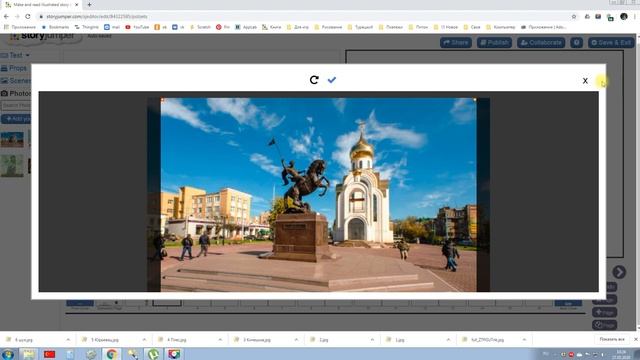This screenshot has width=640, height=360.
Task: Close the downloads bar
Action: pos(636,340)
